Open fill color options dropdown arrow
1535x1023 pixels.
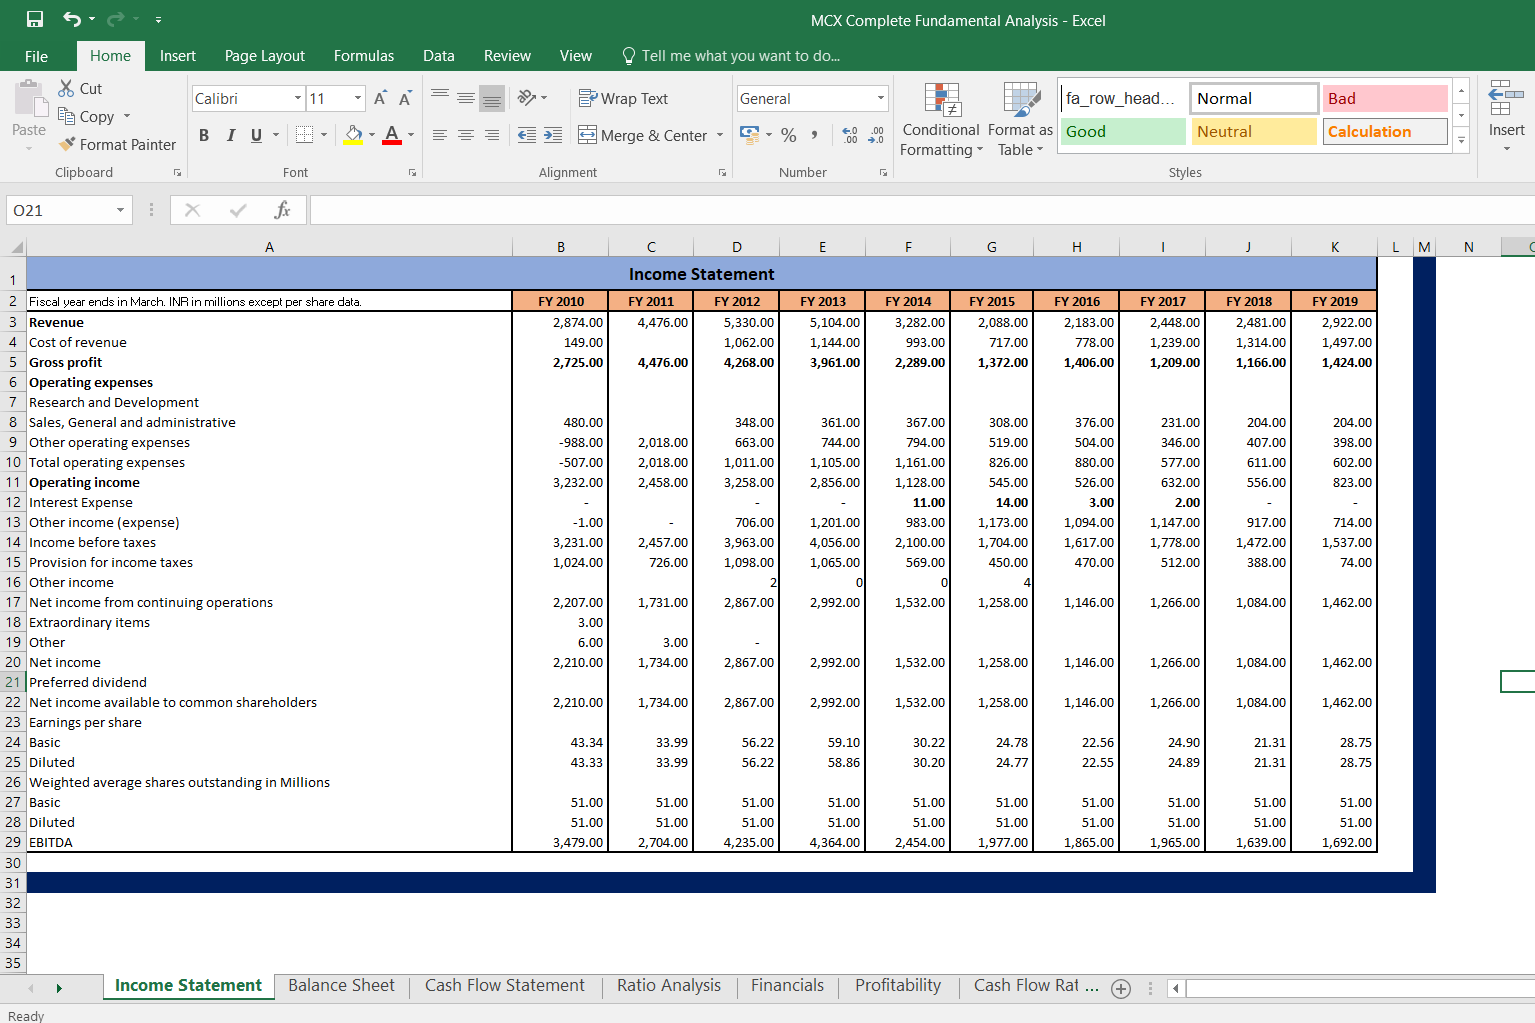[372, 135]
